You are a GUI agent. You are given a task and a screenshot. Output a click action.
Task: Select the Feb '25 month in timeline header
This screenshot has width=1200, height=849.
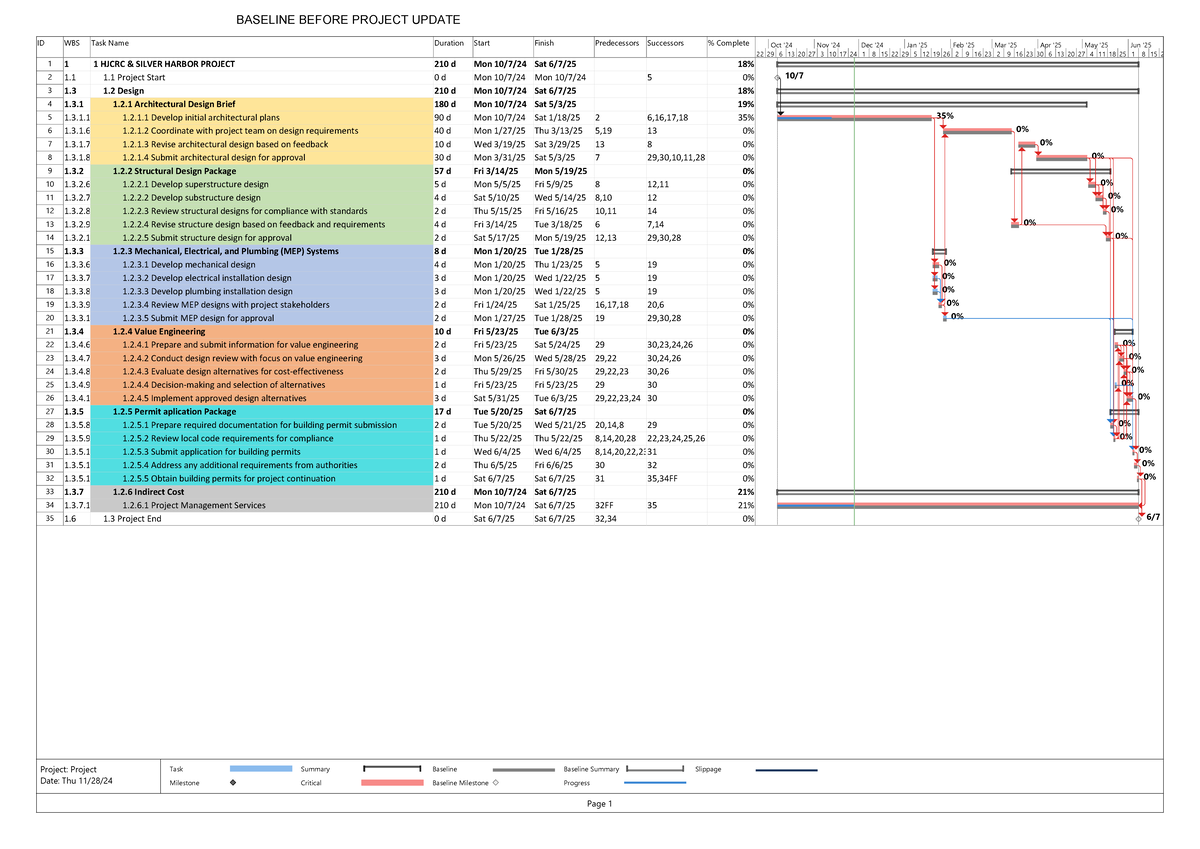[964, 45]
